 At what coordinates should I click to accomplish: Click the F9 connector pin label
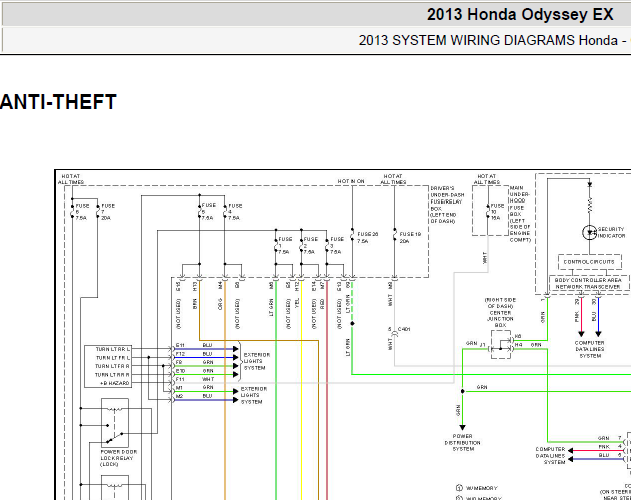coord(179,362)
